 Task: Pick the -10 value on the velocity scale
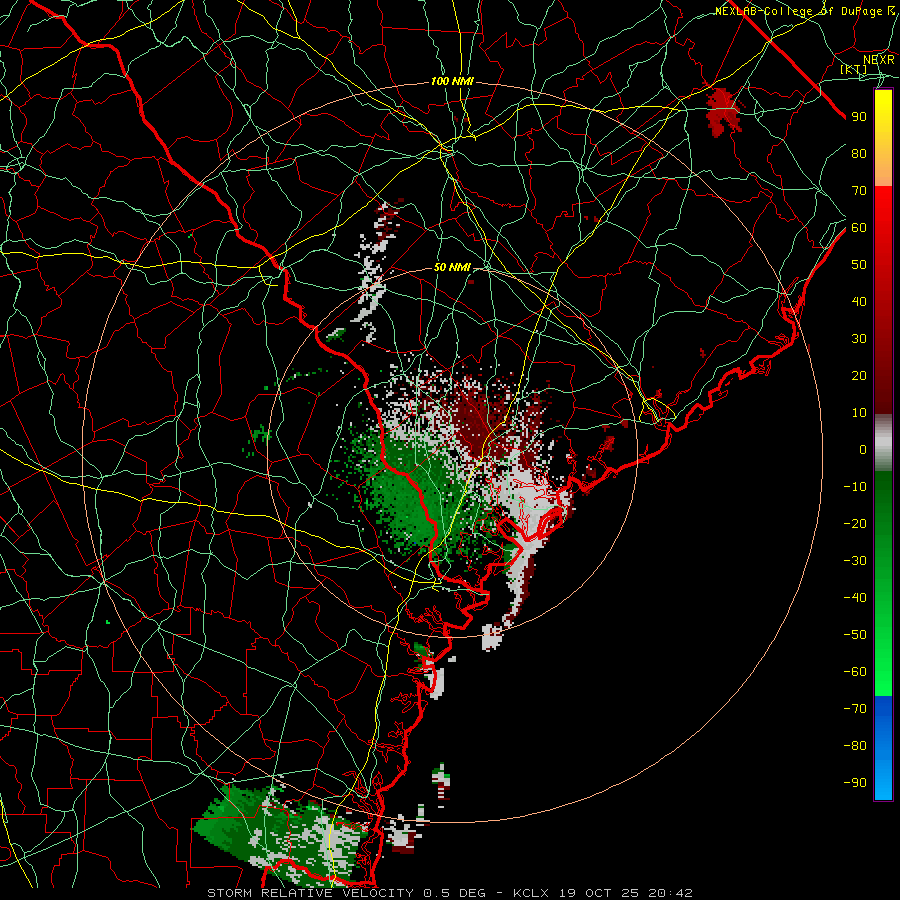pos(855,487)
